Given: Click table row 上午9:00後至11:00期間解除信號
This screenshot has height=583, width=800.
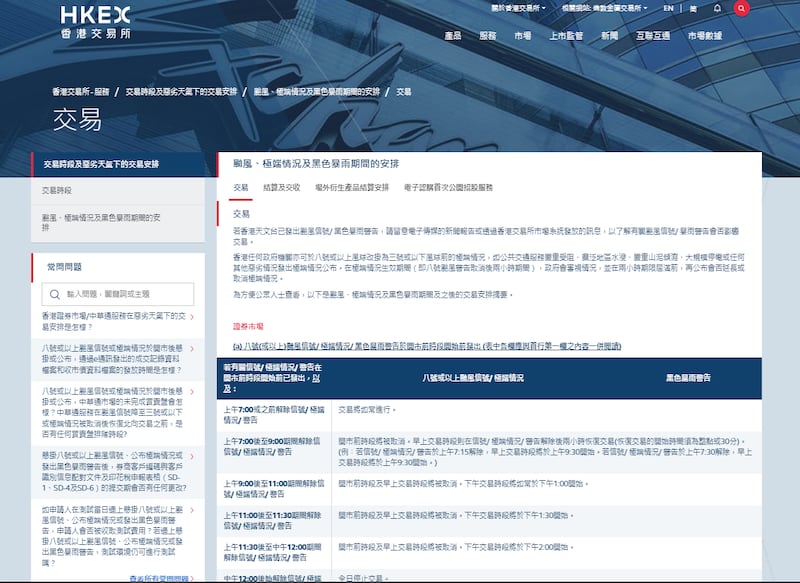Looking at the screenshot, I should click(489, 489).
